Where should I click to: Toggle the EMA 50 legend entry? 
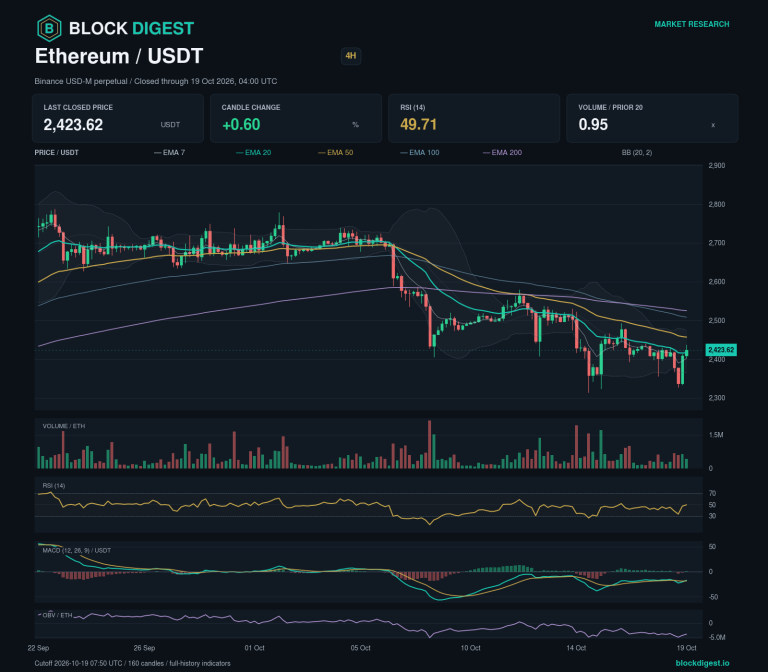click(336, 152)
